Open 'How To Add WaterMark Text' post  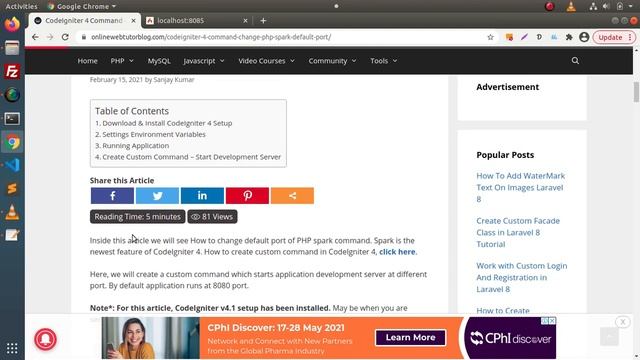pos(520,187)
